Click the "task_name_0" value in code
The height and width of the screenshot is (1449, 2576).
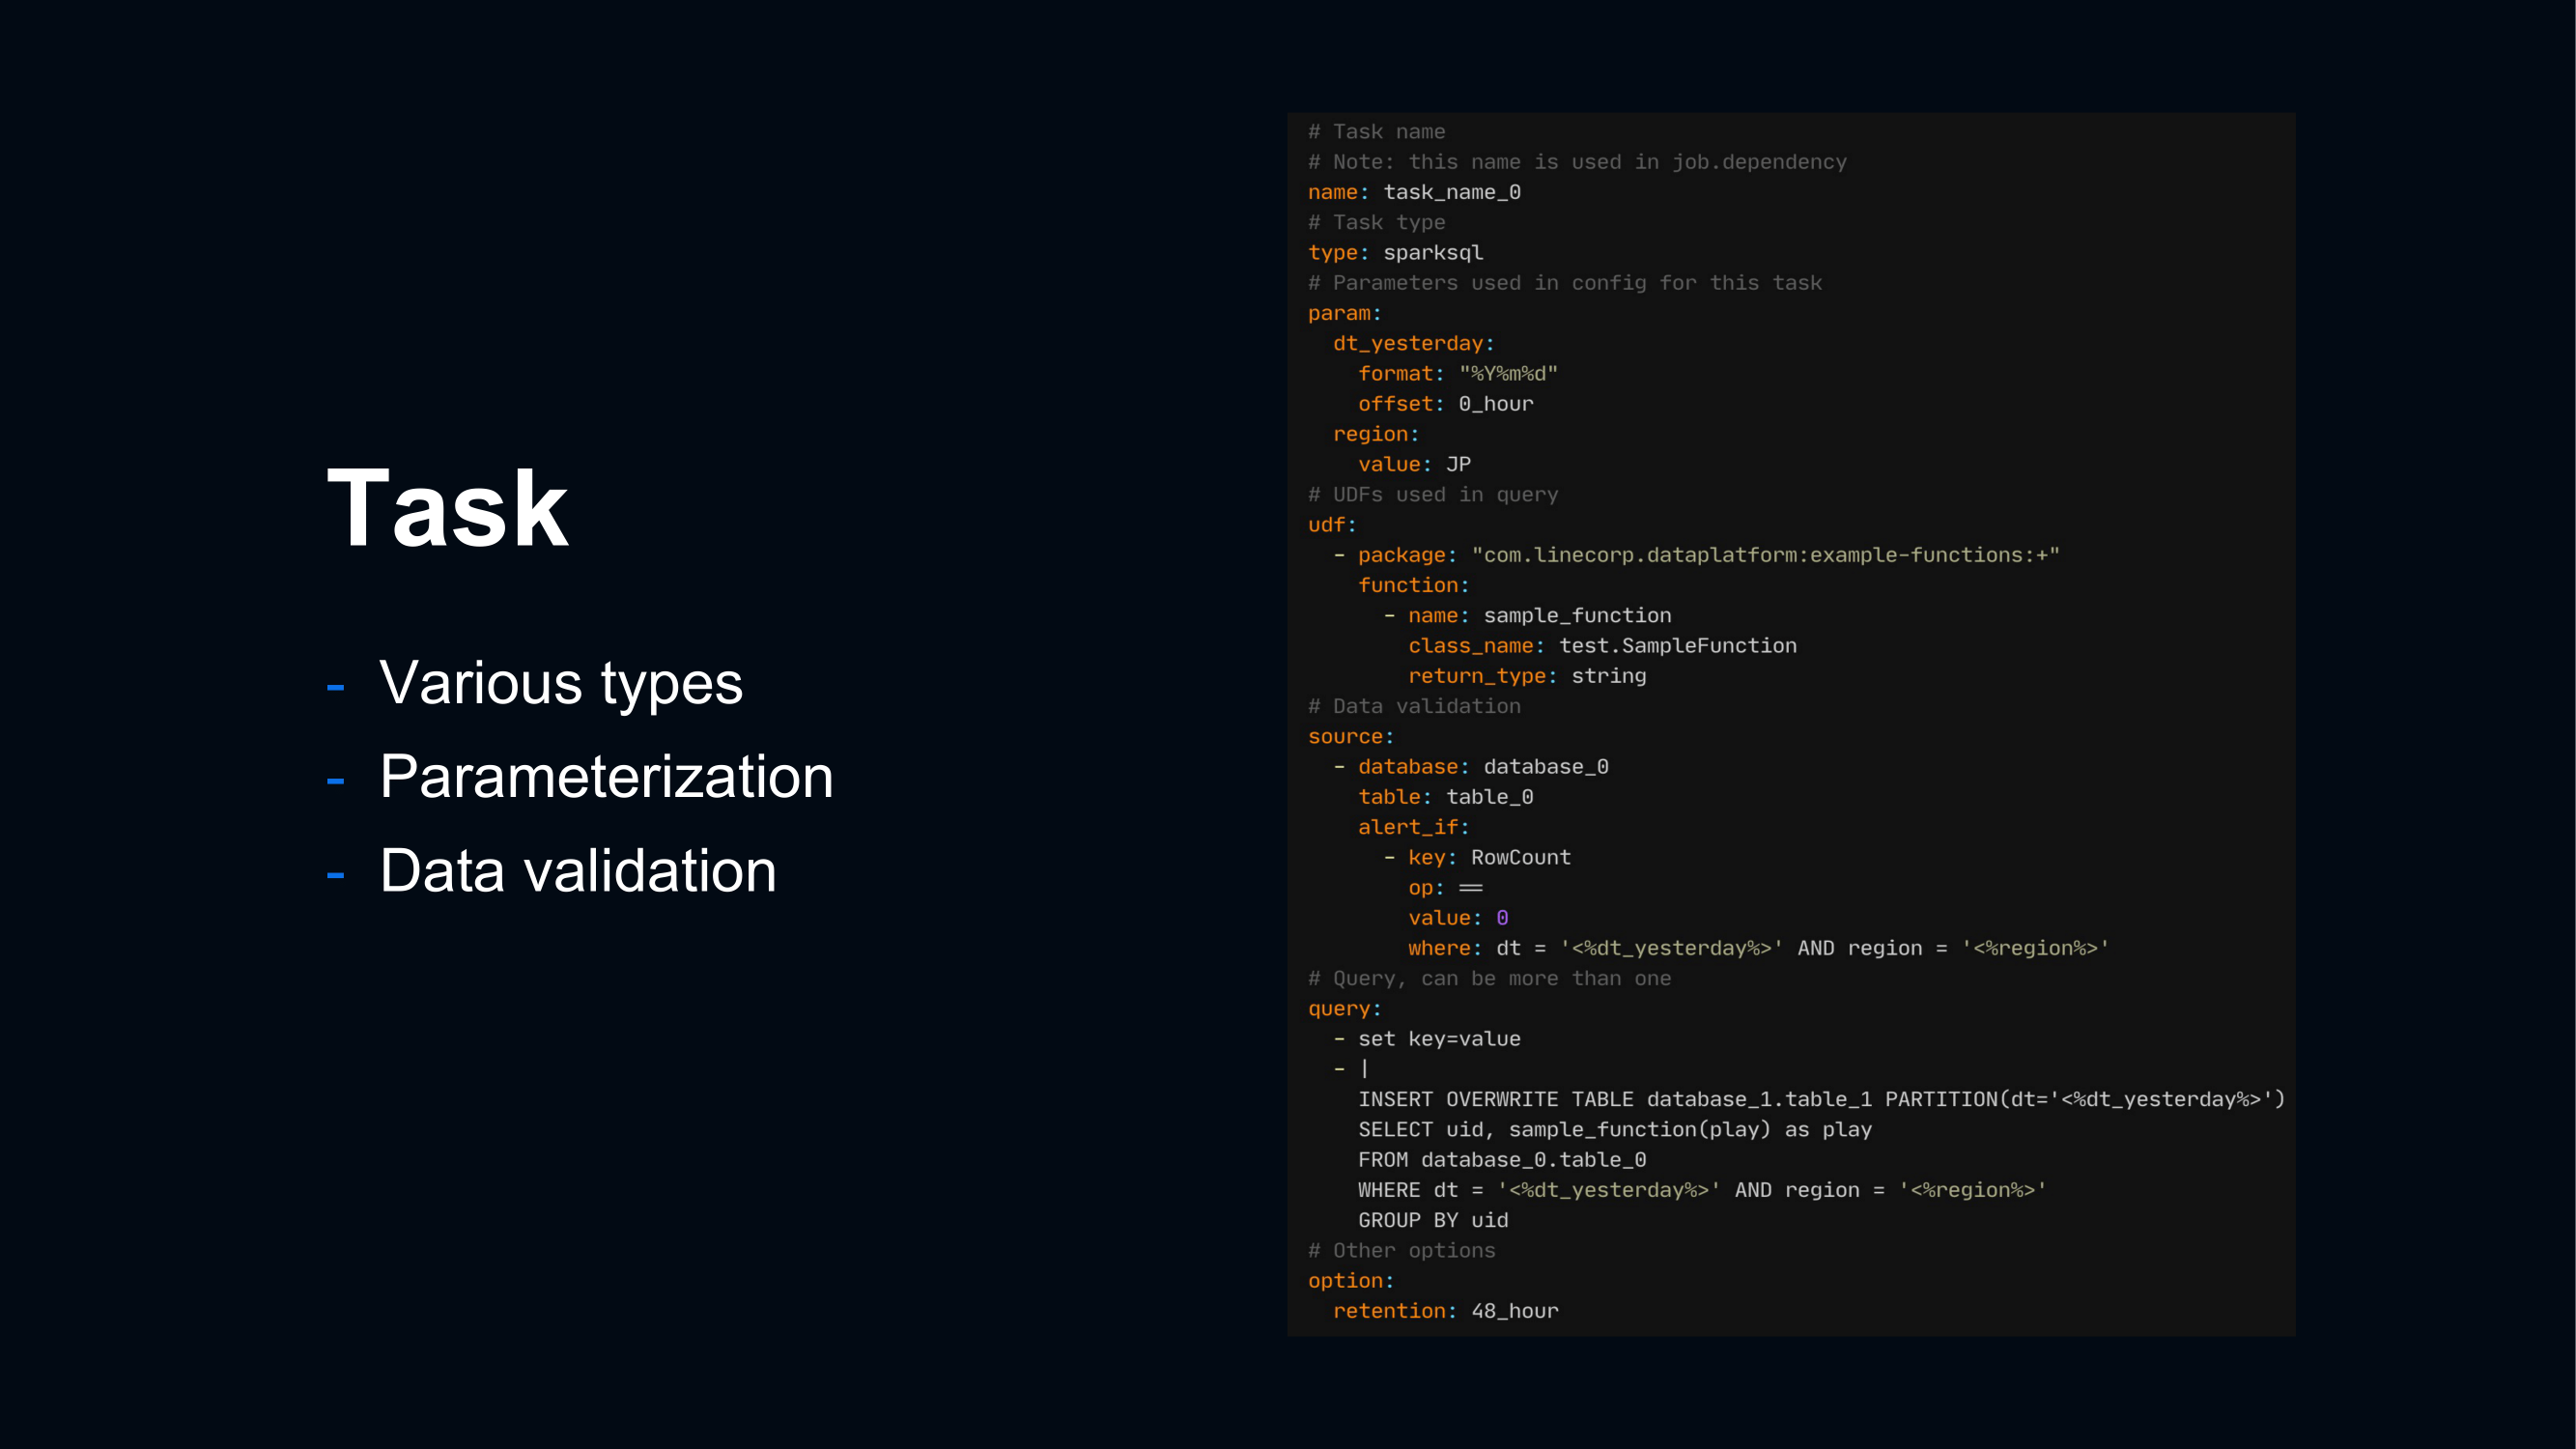tap(1451, 192)
